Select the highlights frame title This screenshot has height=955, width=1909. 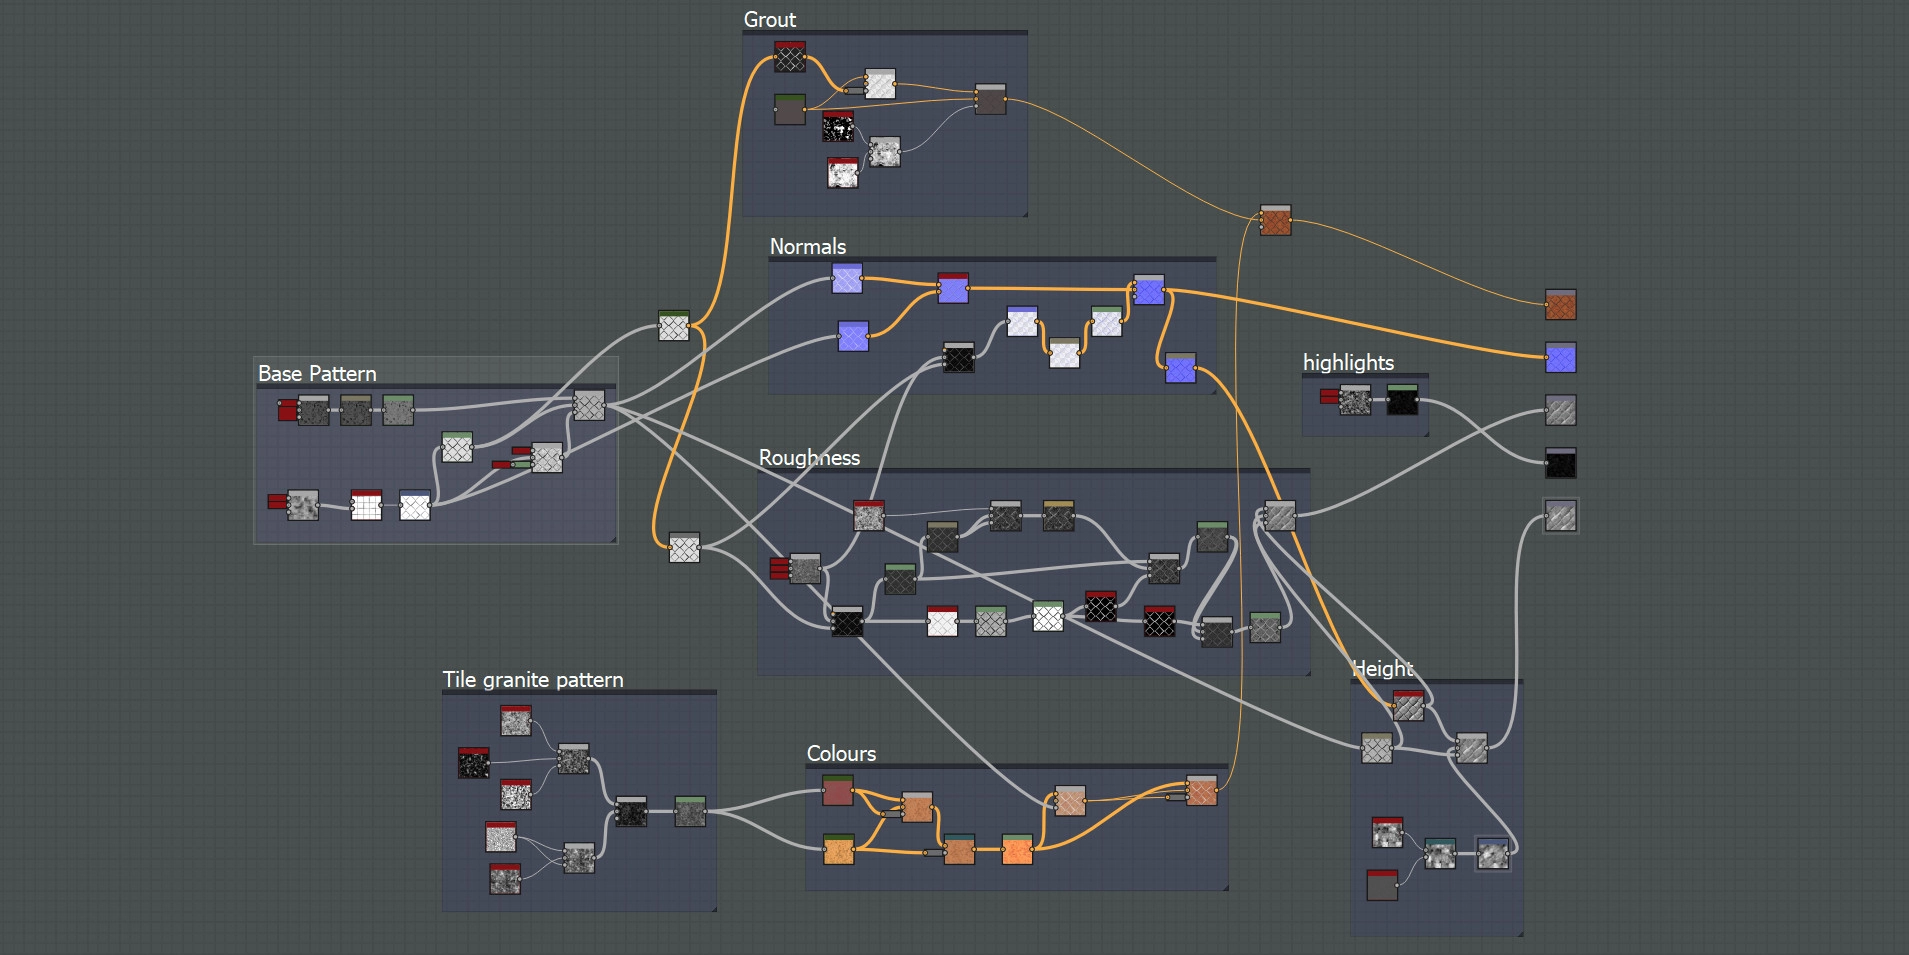[1347, 363]
